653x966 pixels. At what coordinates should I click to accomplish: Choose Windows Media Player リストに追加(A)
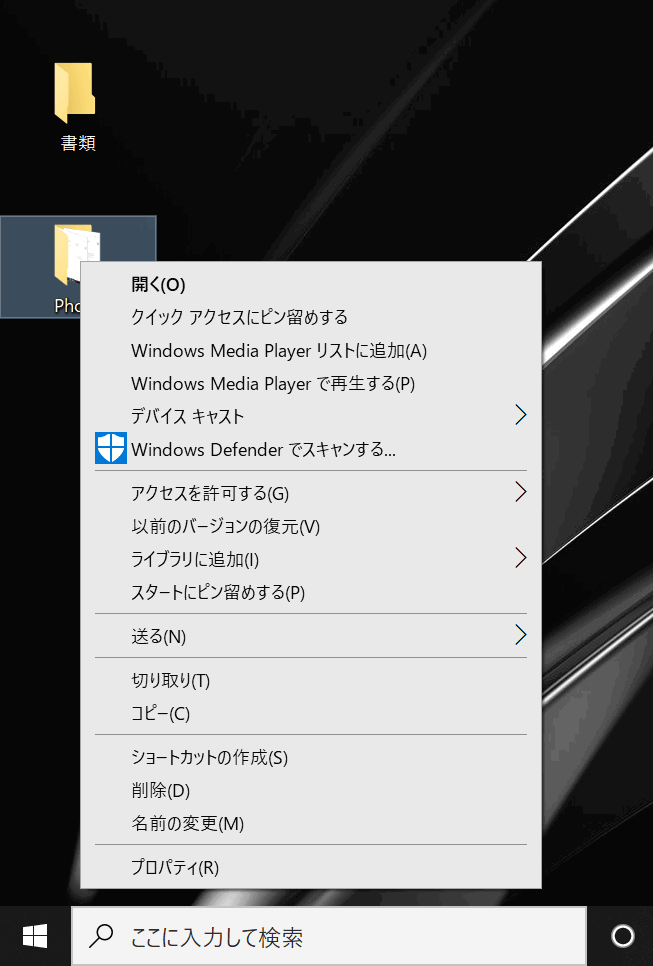[311, 351]
